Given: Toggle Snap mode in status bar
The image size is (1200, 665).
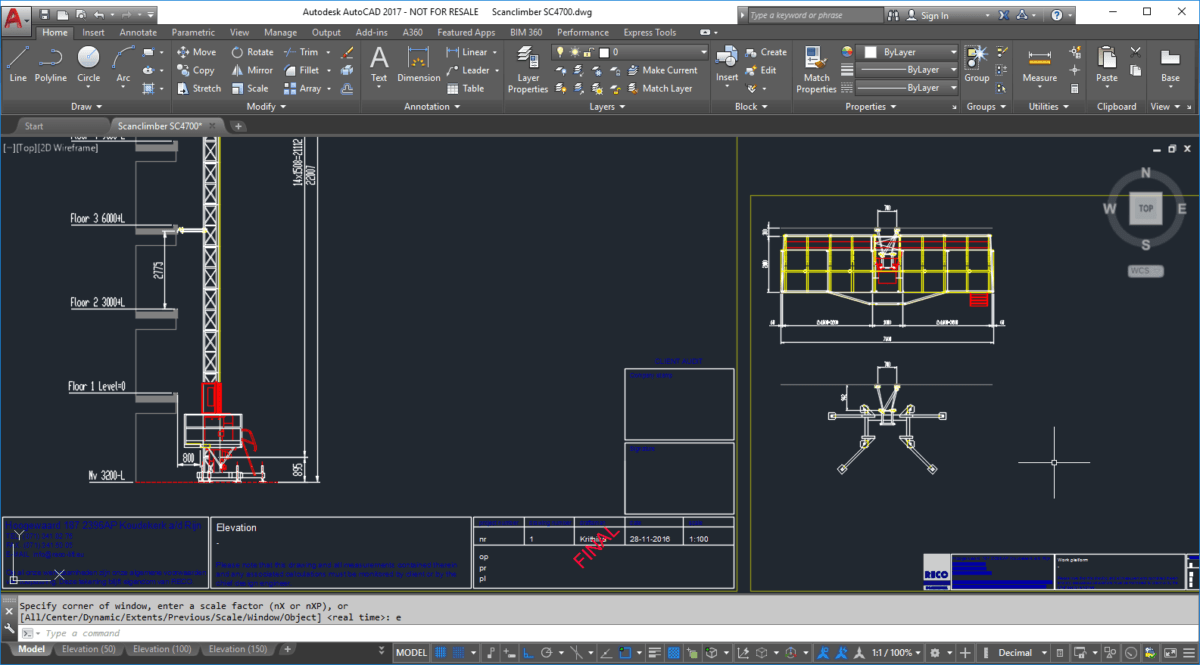Looking at the screenshot, I should coord(459,652).
